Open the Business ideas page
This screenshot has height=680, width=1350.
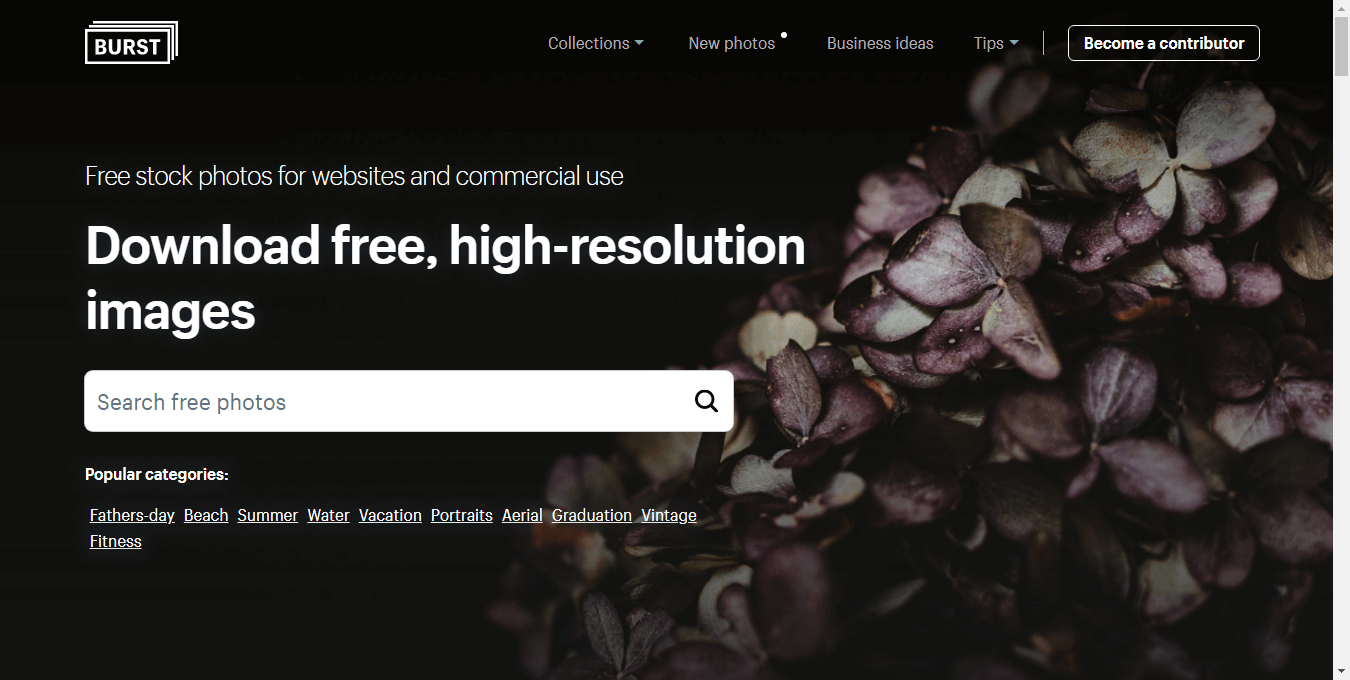[880, 43]
